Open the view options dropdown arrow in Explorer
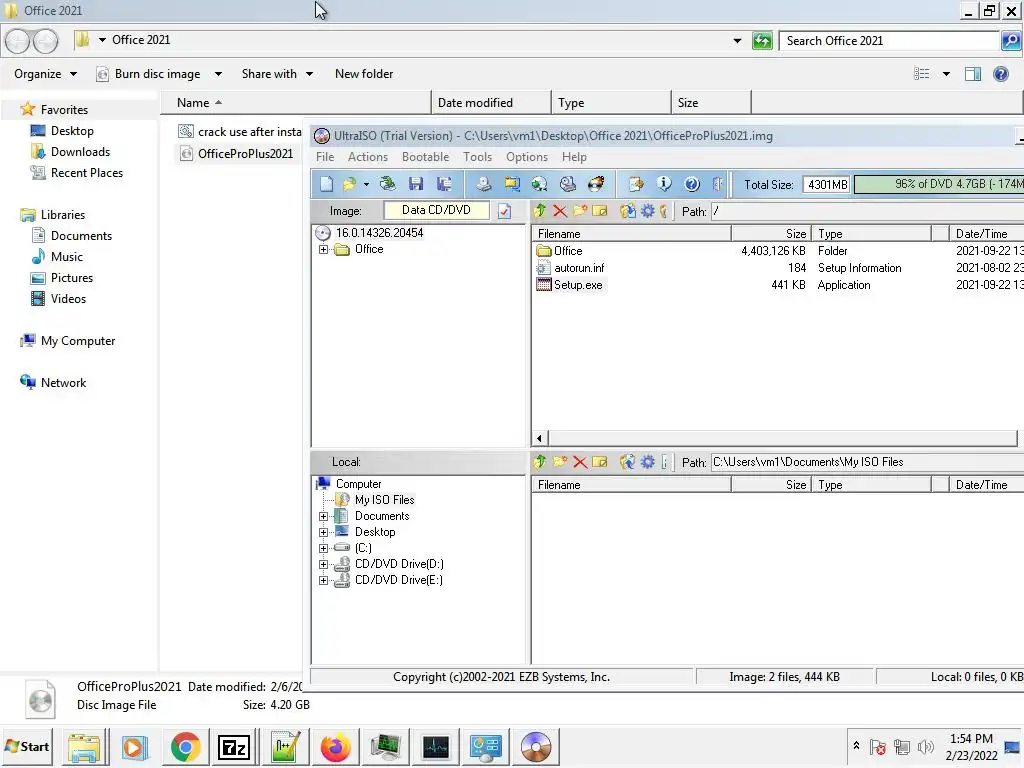This screenshot has height=768, width=1024. tap(946, 74)
